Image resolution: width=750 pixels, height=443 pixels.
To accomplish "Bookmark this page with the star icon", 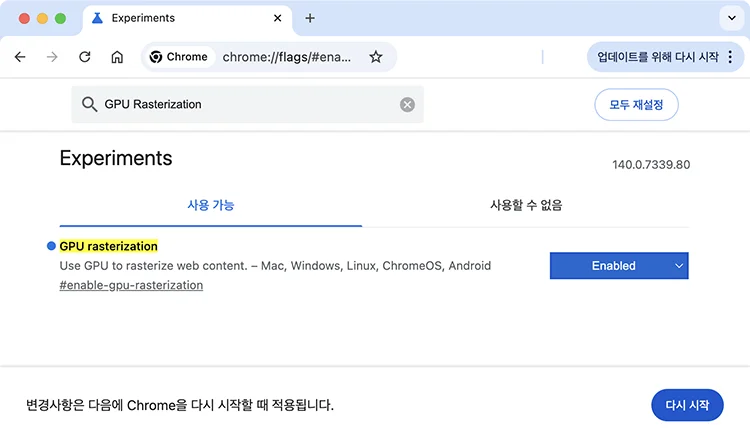I will (x=376, y=57).
